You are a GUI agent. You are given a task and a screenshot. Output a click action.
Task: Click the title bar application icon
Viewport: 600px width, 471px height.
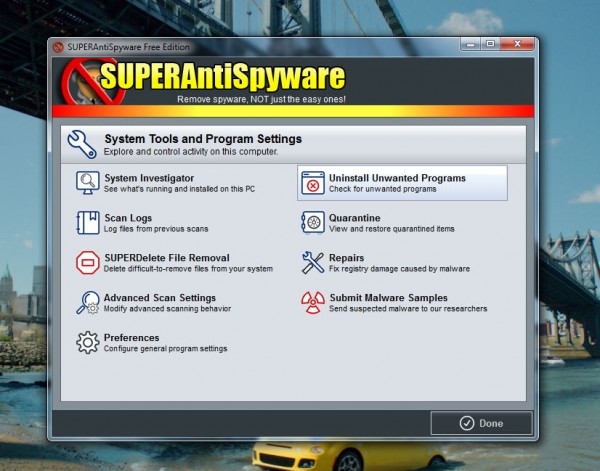coord(58,47)
